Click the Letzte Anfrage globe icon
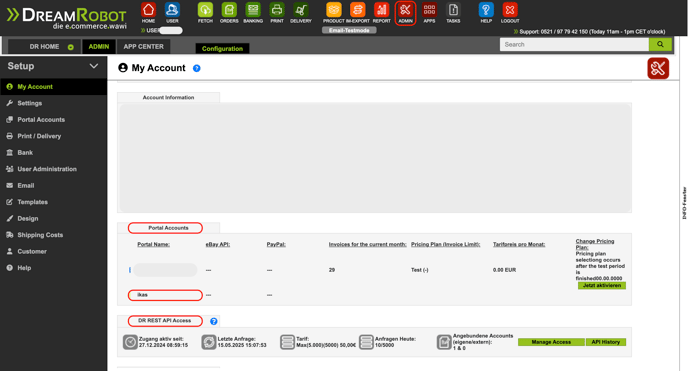The height and width of the screenshot is (371, 688). tap(209, 342)
